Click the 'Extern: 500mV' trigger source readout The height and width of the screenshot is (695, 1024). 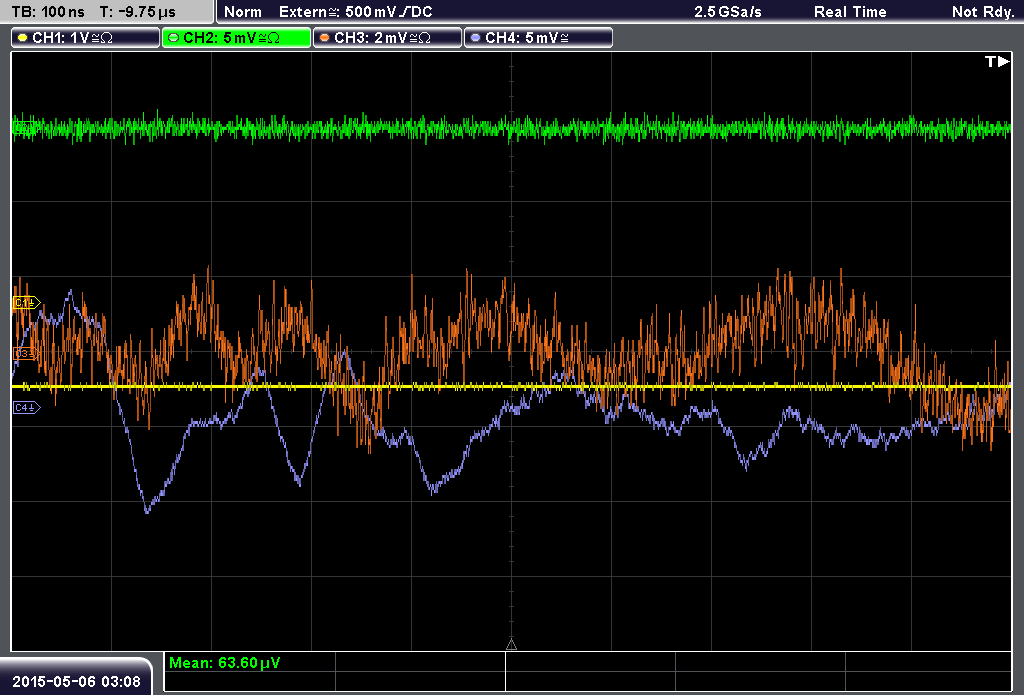[x=356, y=12]
